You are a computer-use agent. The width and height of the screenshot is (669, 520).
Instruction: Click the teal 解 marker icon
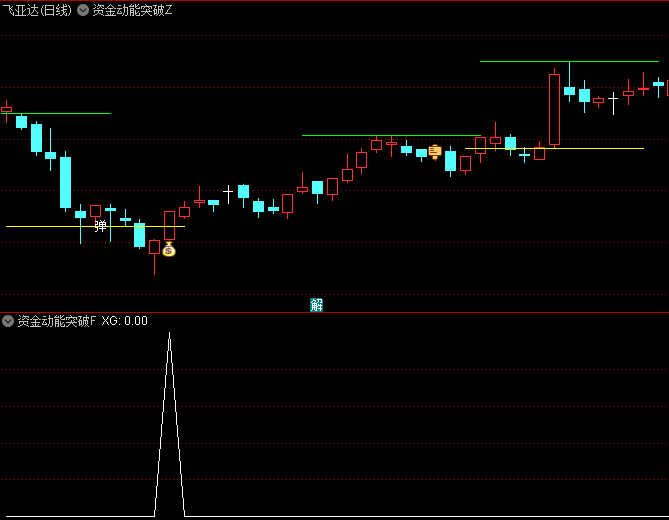[x=317, y=305]
